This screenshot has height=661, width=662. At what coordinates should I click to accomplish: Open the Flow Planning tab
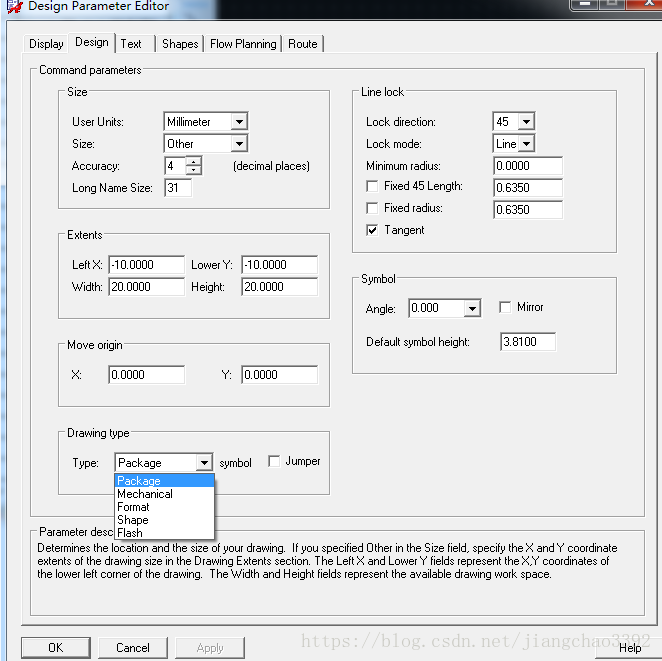243,44
